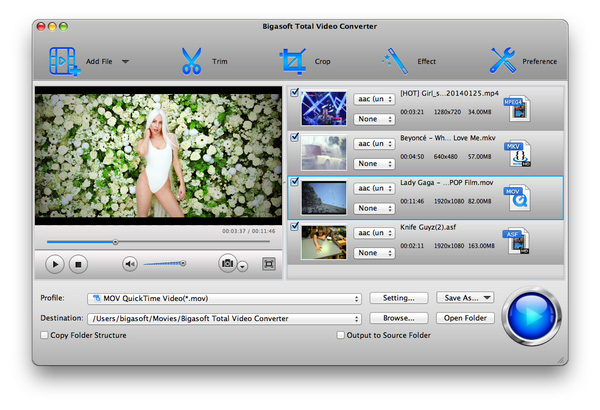This screenshot has width=600, height=410.
Task: Click the Open Folder button
Action: tap(465, 318)
